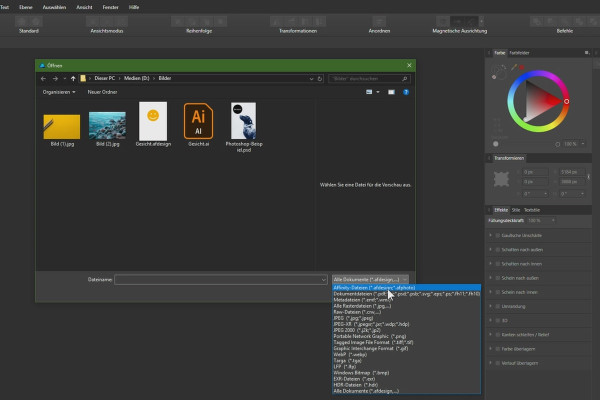Screen dimensions: 600x400
Task: Click inside the color wheel saturation triangle
Action: [x=540, y=100]
